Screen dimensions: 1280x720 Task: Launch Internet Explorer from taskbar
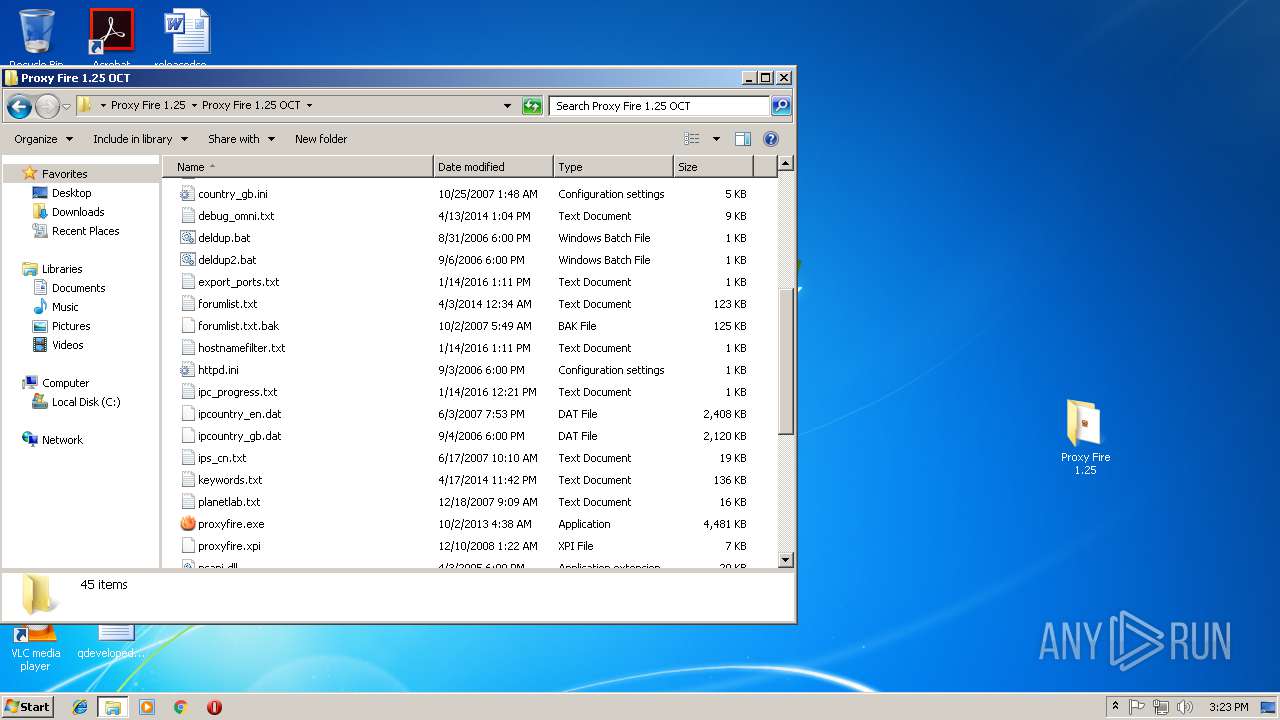click(80, 707)
